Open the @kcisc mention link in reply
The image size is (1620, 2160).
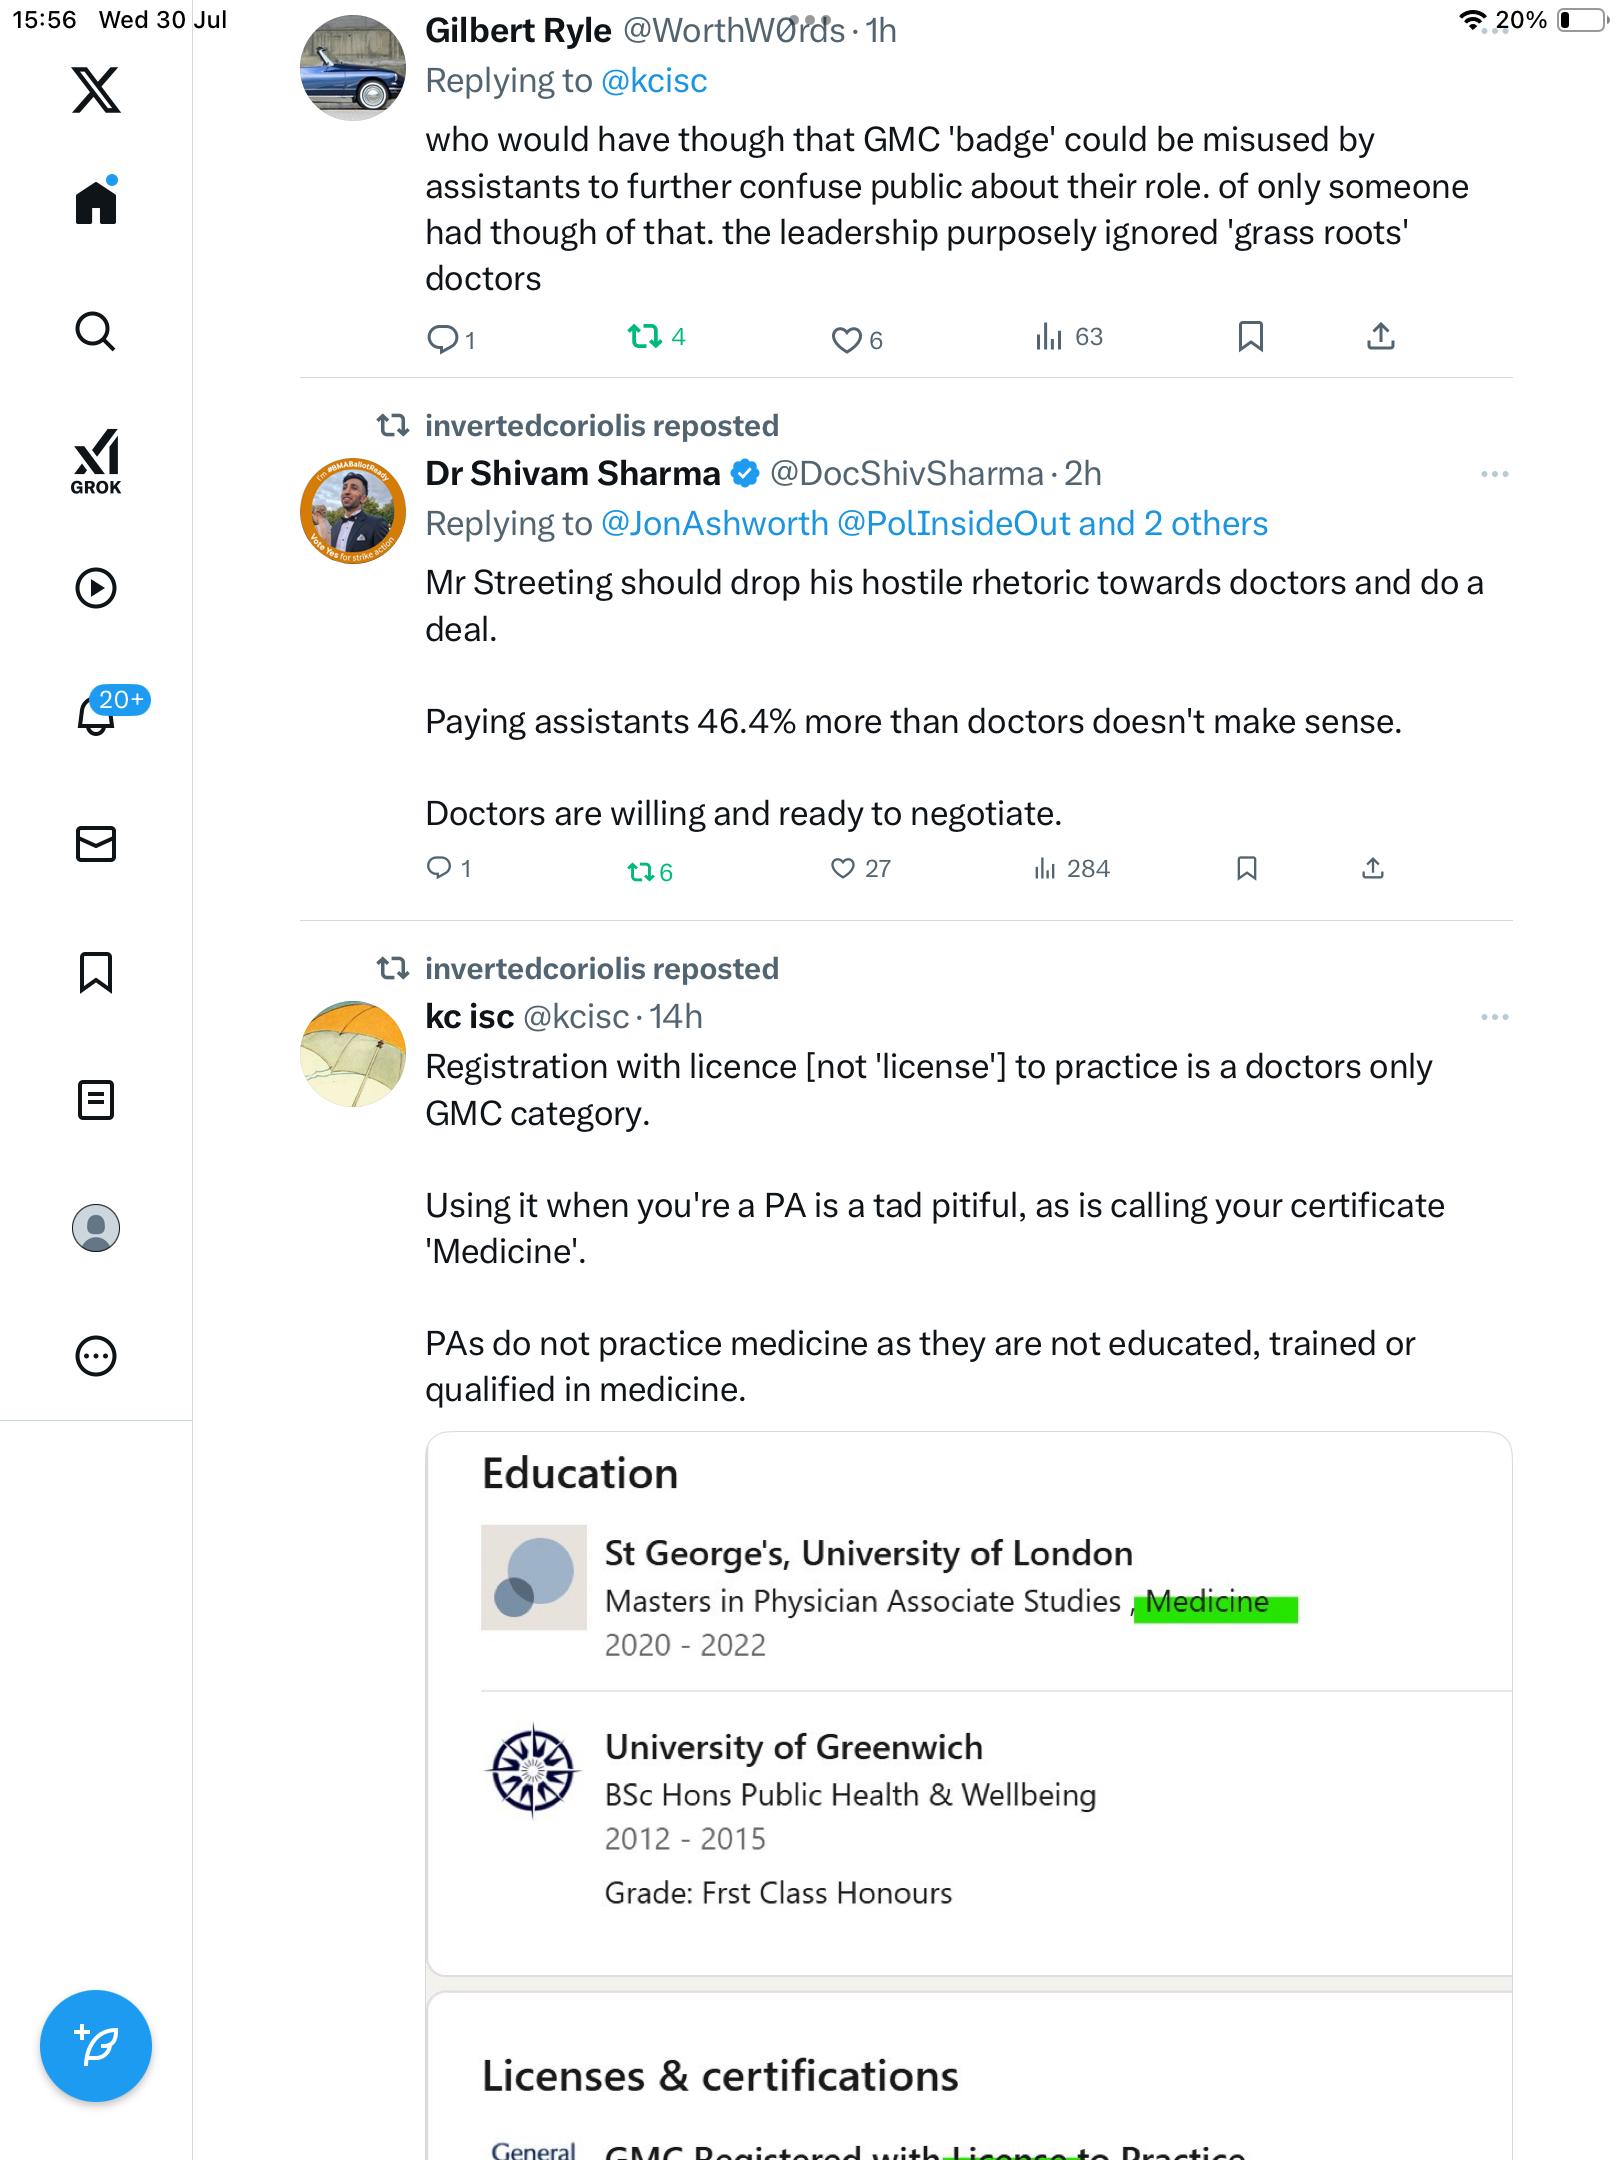(x=654, y=81)
